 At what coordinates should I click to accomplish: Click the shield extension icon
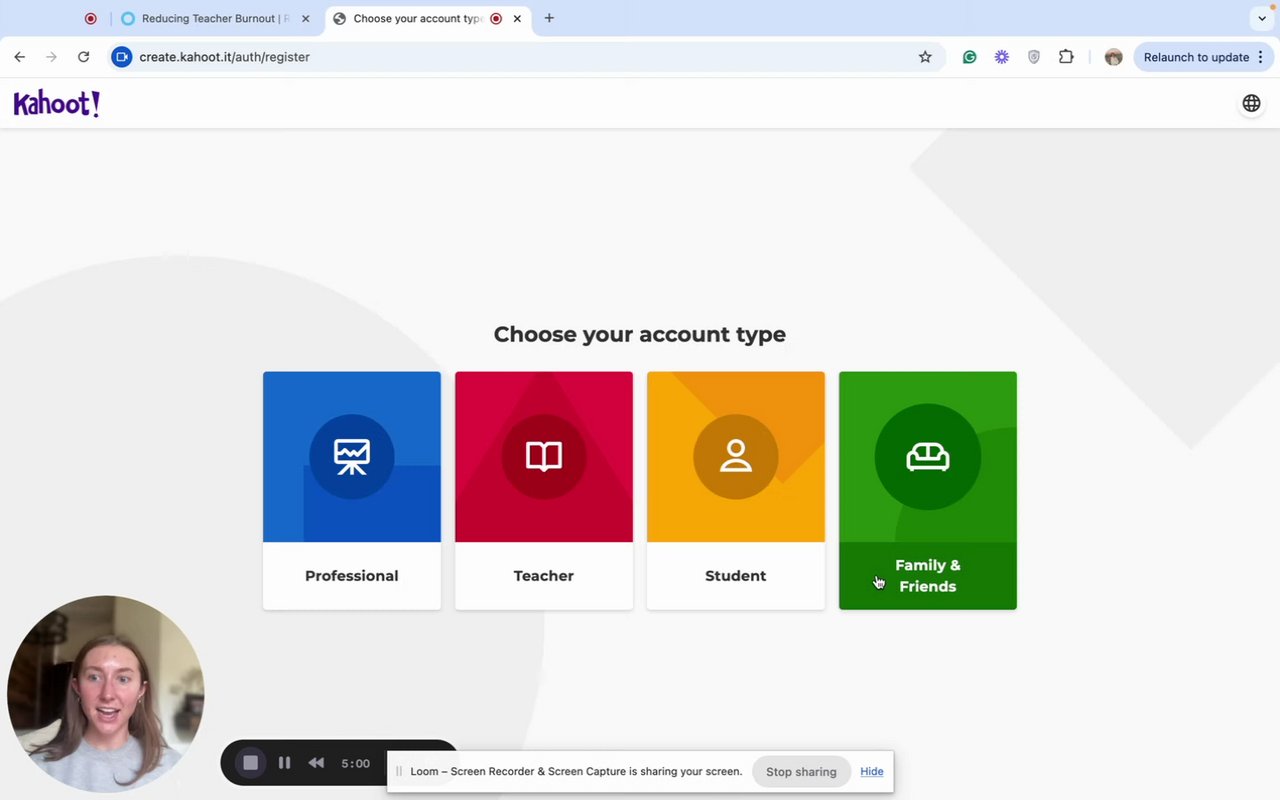click(1034, 57)
